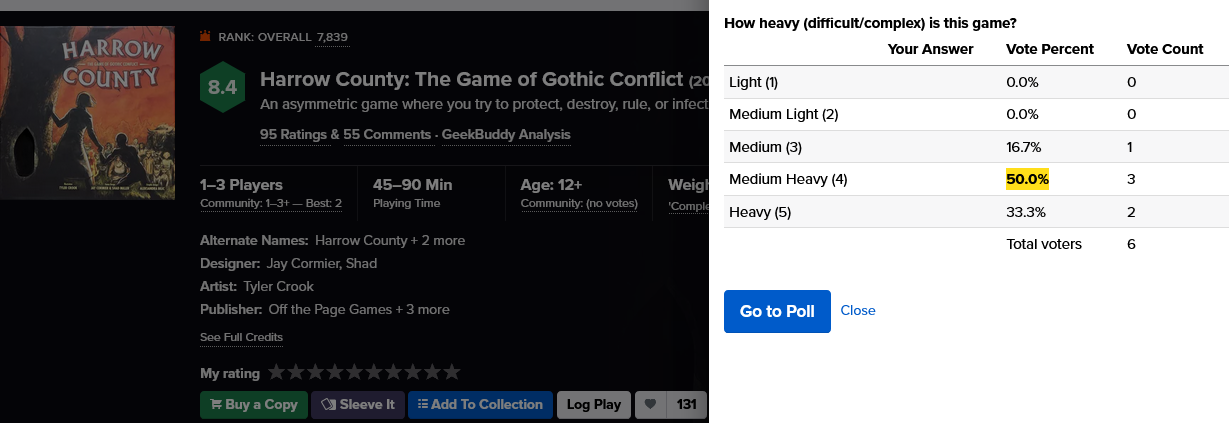Click the 8.4 rating hexagon badge
The height and width of the screenshot is (423, 1229).
point(223,88)
